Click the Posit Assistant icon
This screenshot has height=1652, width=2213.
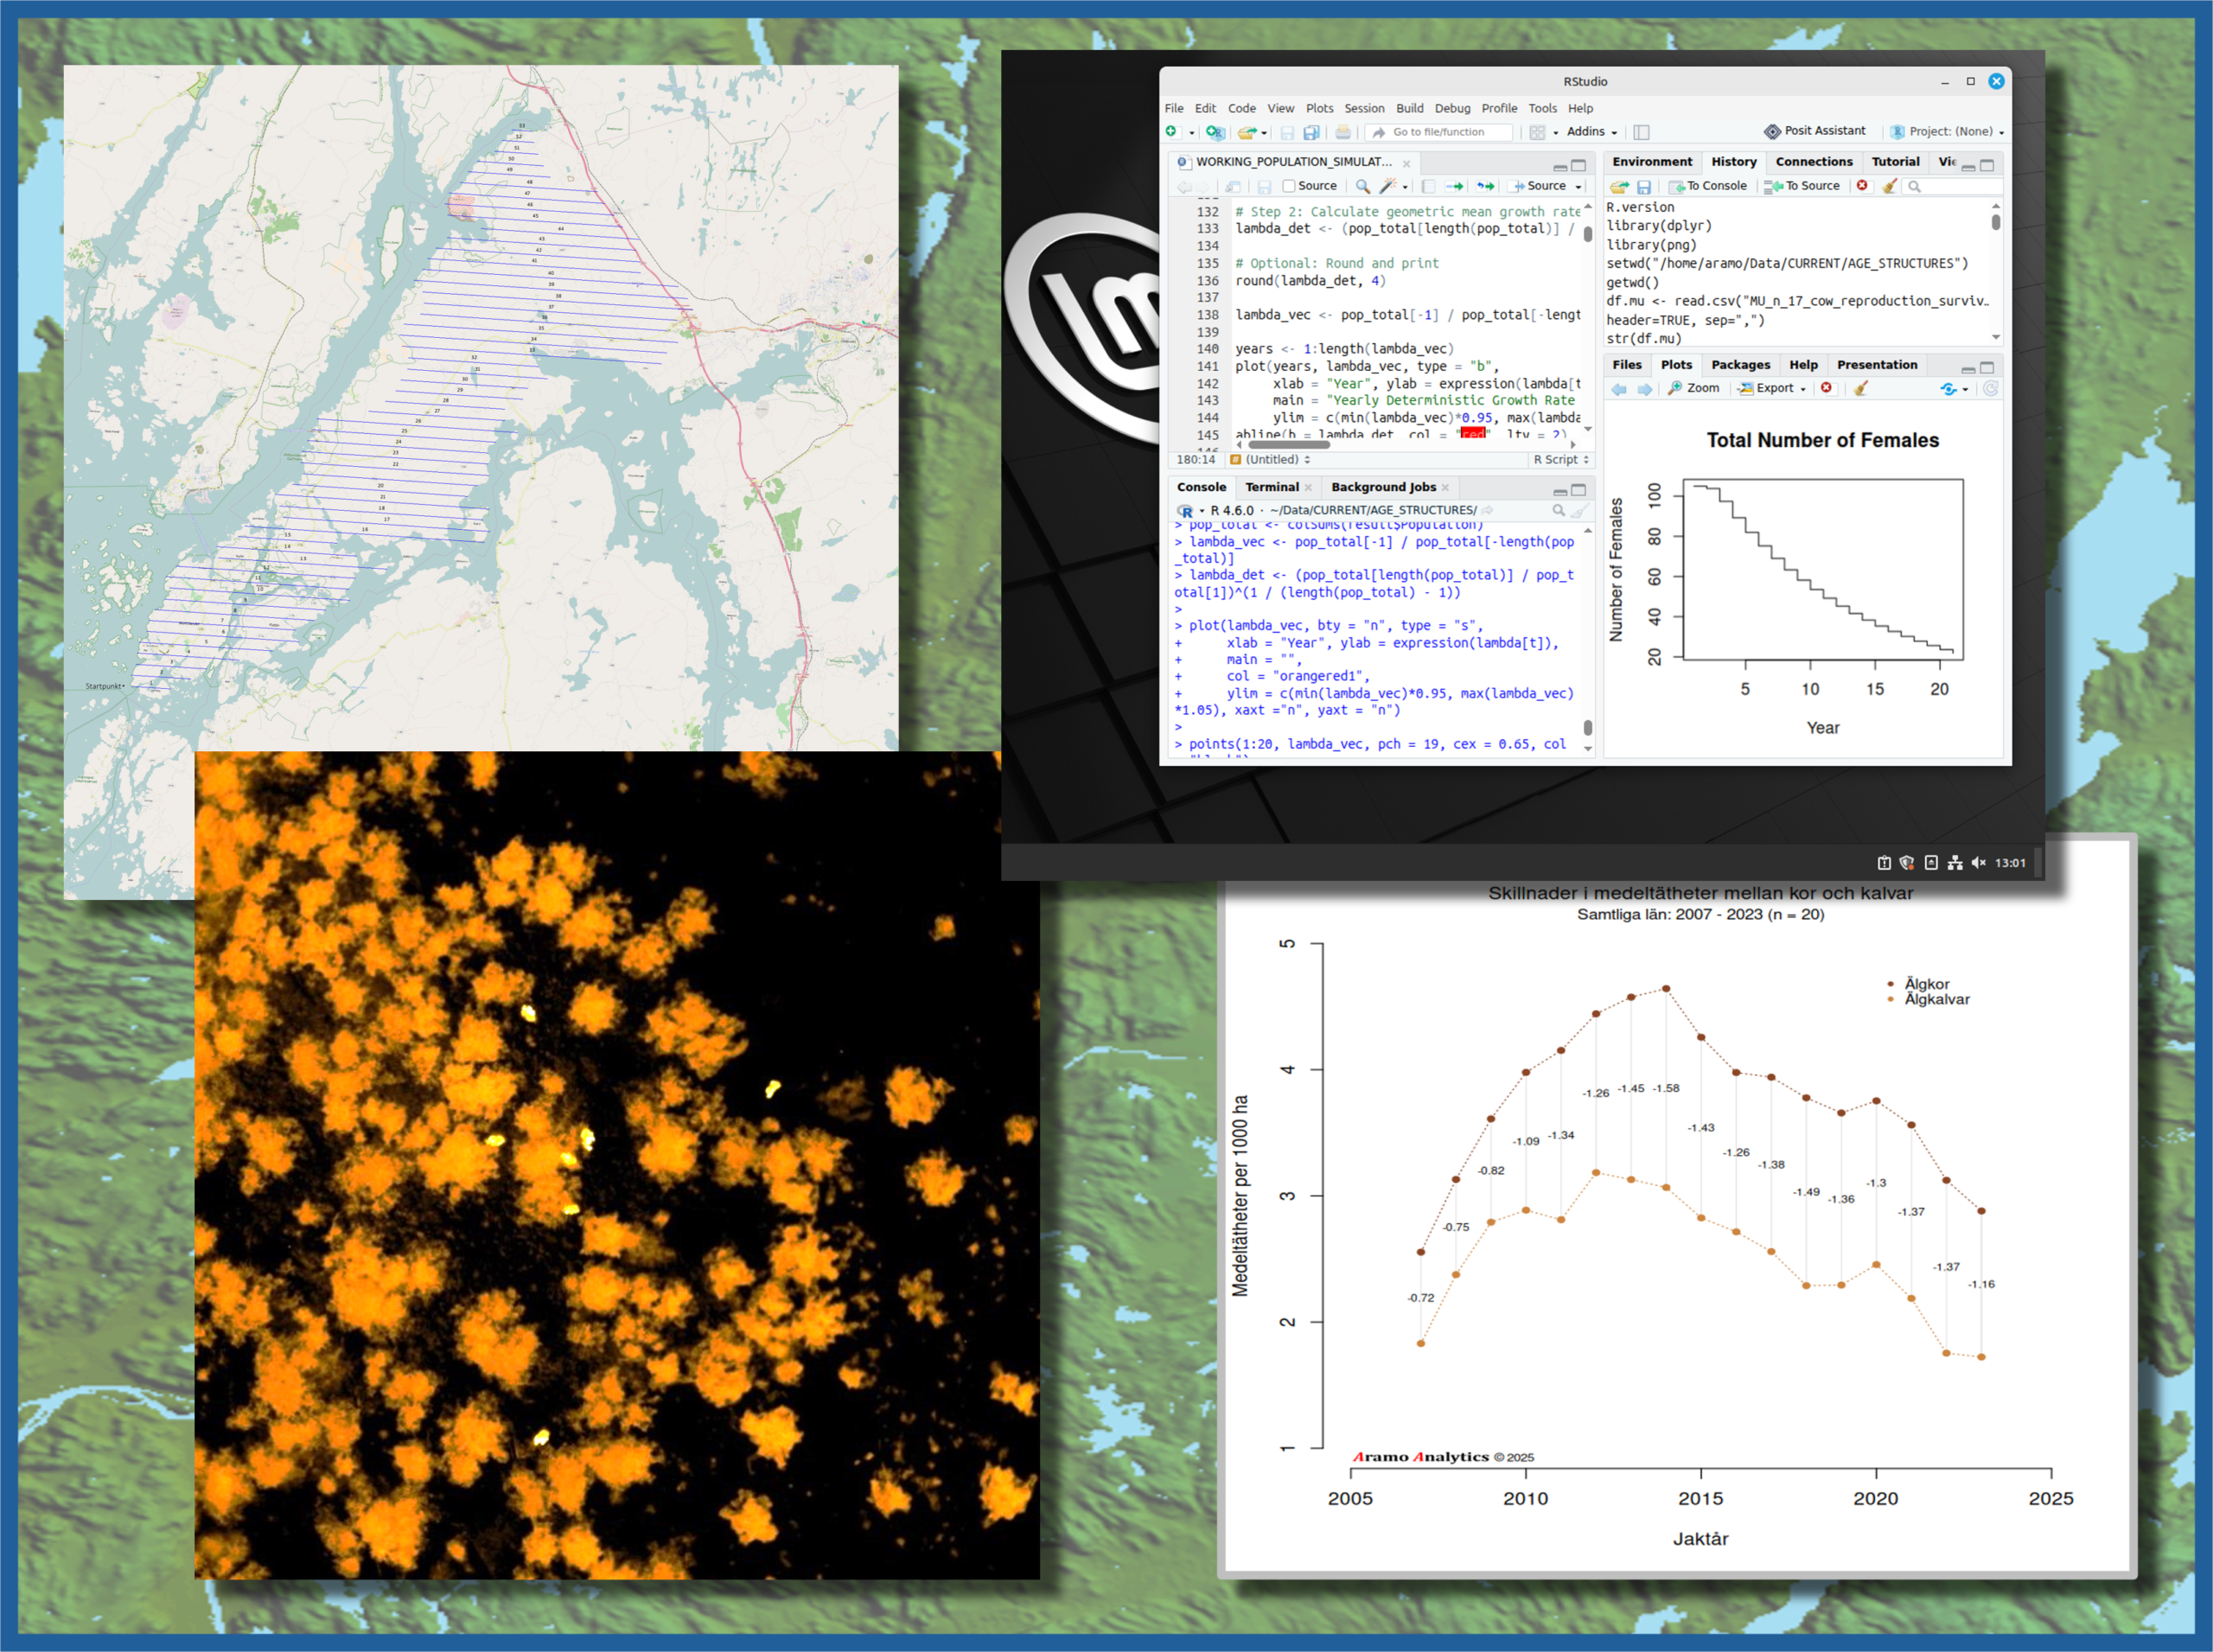pyautogui.click(x=1772, y=131)
